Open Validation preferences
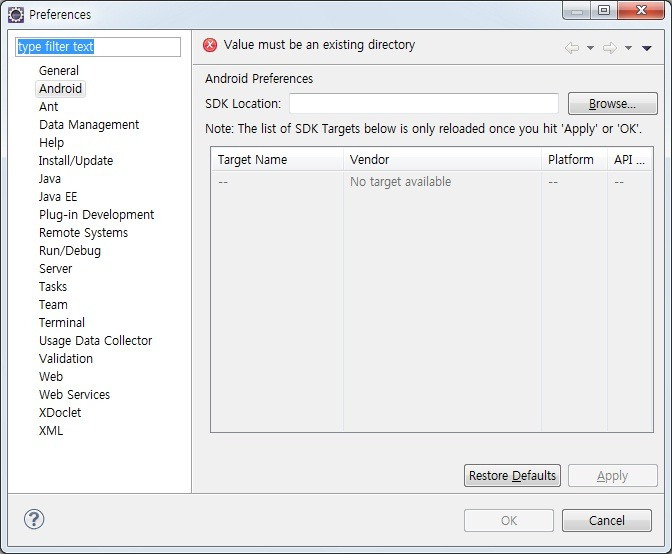 click(x=66, y=359)
